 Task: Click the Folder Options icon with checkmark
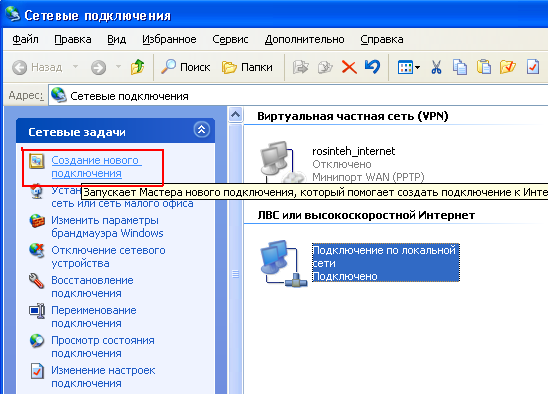pos(508,67)
